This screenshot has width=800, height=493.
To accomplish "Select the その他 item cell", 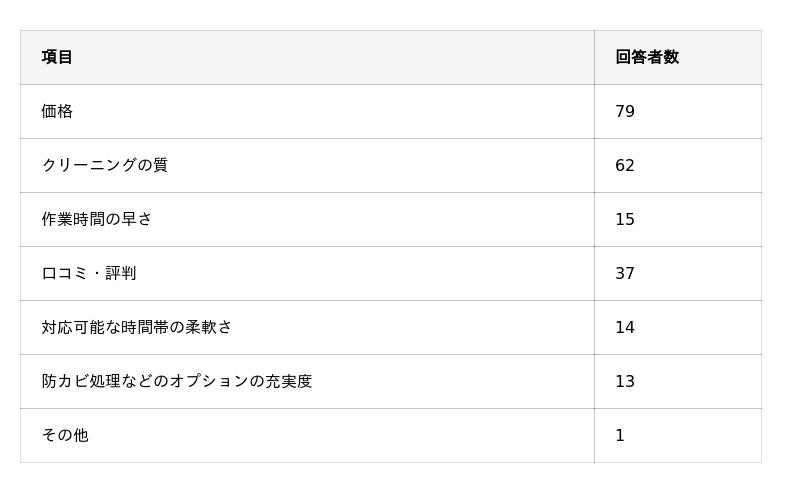I will (x=65, y=435).
